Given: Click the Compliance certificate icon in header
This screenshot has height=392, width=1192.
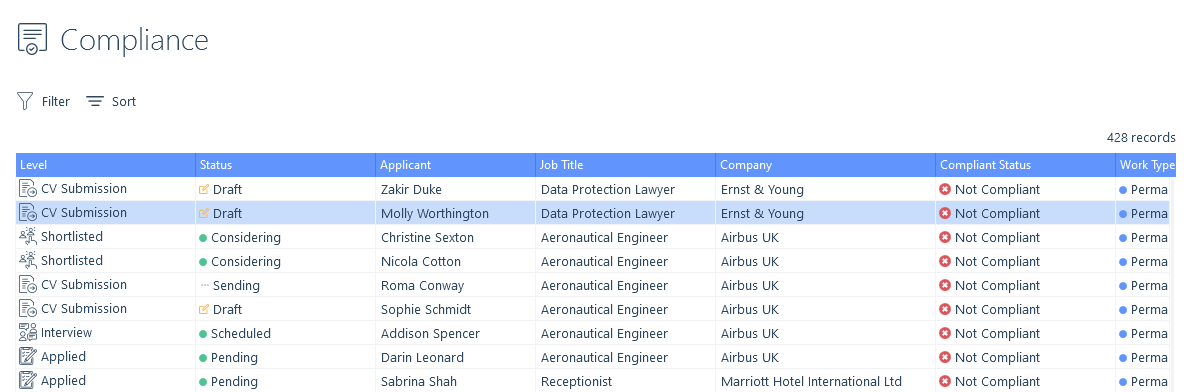Looking at the screenshot, I should [32, 39].
